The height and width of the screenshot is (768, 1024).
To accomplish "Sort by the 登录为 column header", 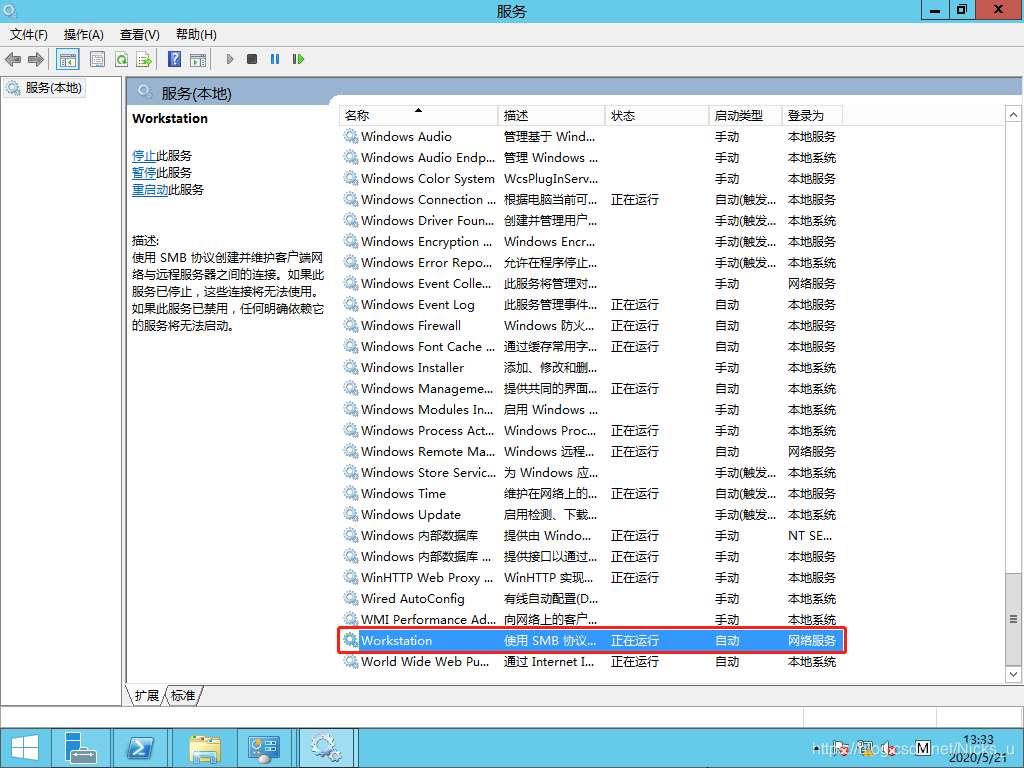I will (x=812, y=116).
